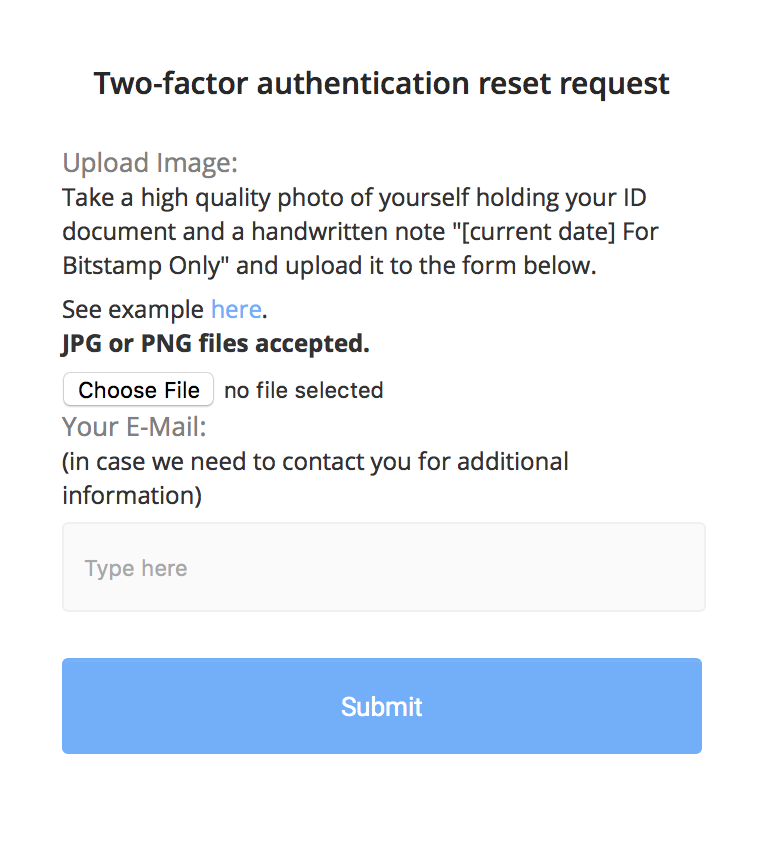
Task: Click the "See example" text
Action: [x=134, y=309]
